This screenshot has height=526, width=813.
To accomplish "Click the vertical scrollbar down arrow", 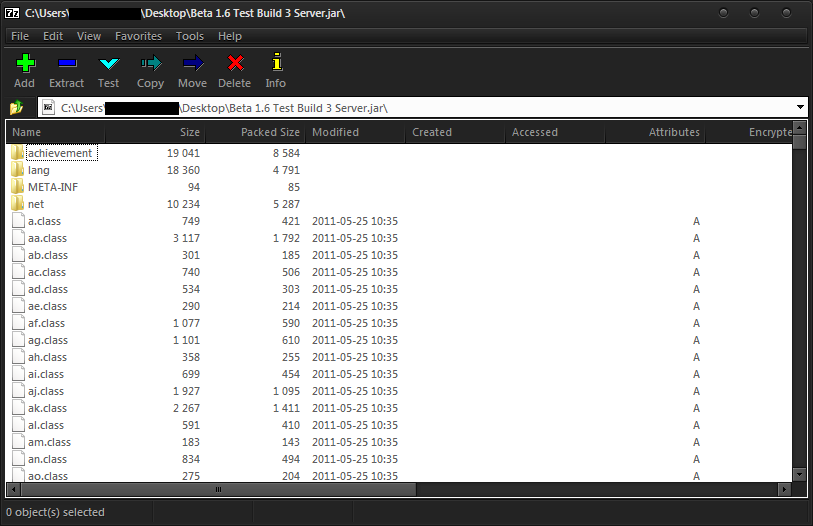I will [800, 474].
